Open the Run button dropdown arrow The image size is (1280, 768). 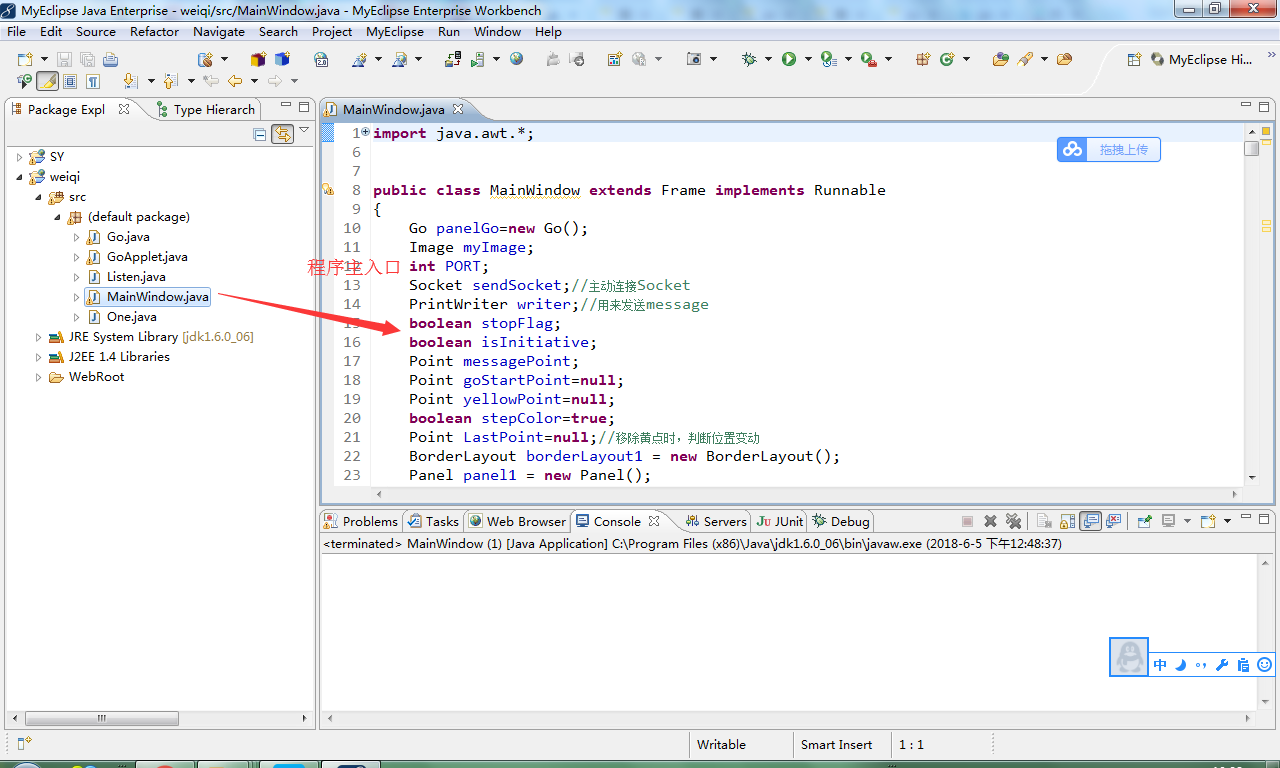pos(806,59)
